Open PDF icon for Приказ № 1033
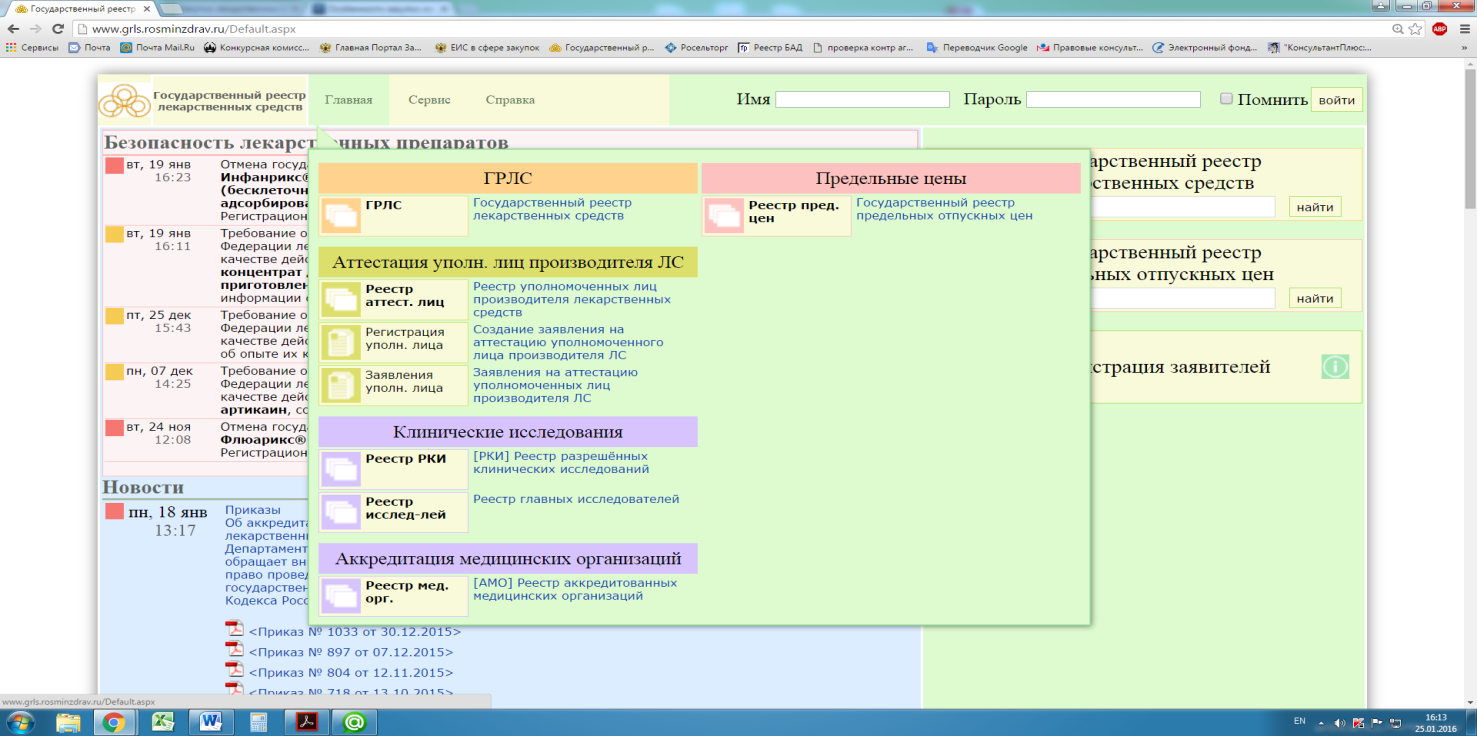Image resolution: width=1477 pixels, height=736 pixels. click(x=234, y=631)
